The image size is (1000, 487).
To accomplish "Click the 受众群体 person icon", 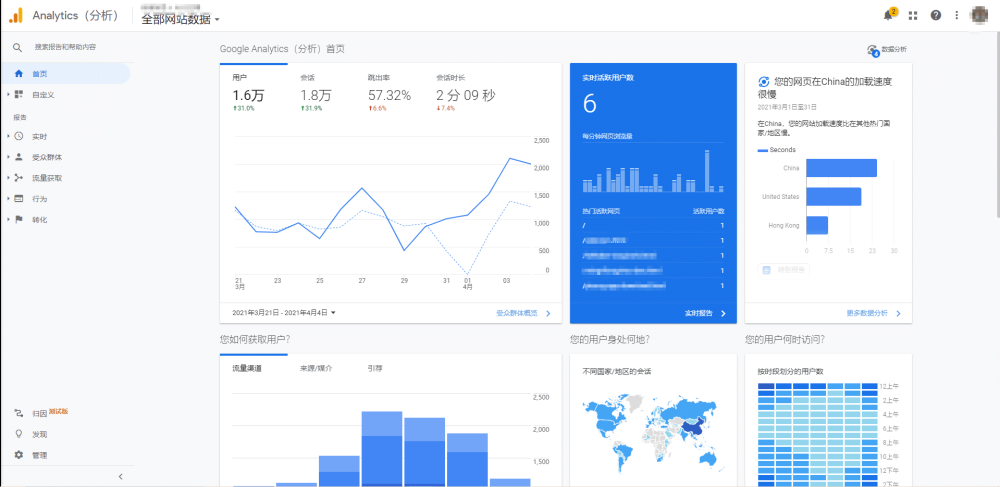I will [18, 157].
